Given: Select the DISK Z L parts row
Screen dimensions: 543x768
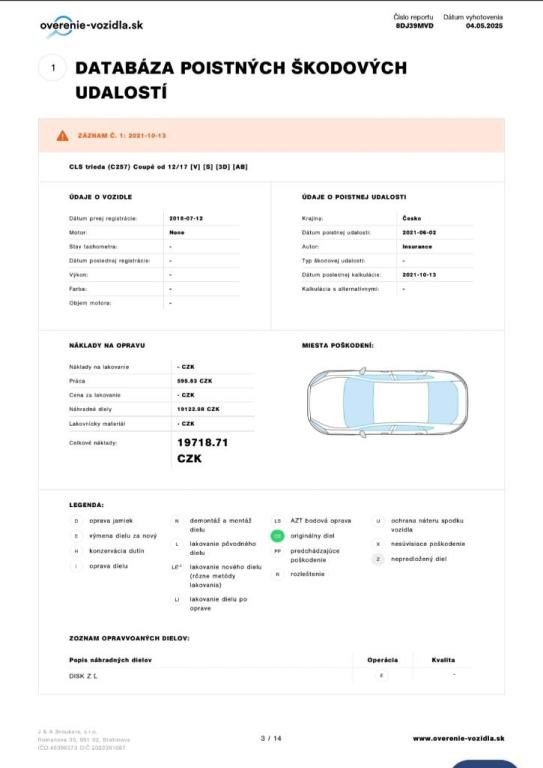Looking at the screenshot, I should (x=270, y=676).
